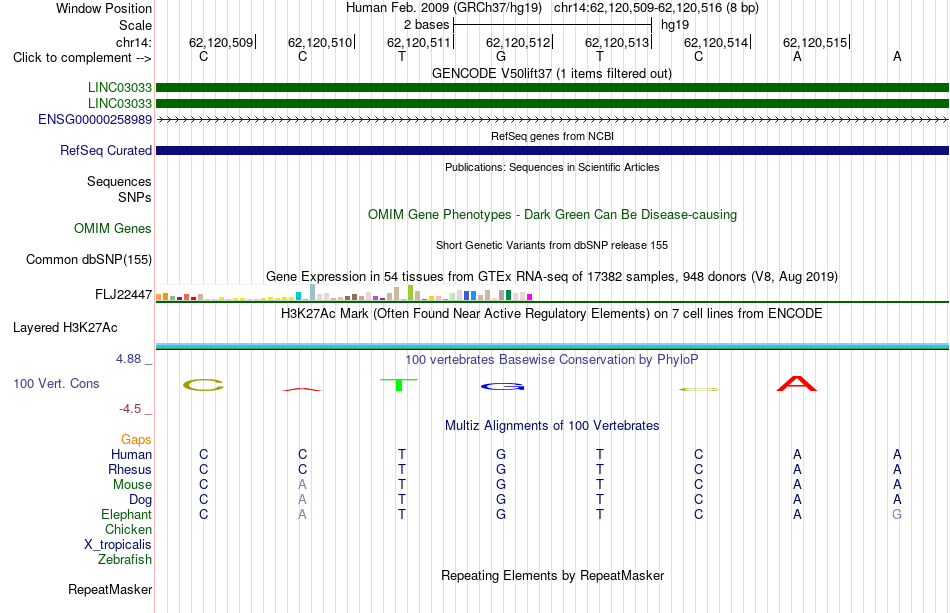The image size is (950, 613).
Task: Click the Rhesus alignment row label
Action: [x=130, y=469]
